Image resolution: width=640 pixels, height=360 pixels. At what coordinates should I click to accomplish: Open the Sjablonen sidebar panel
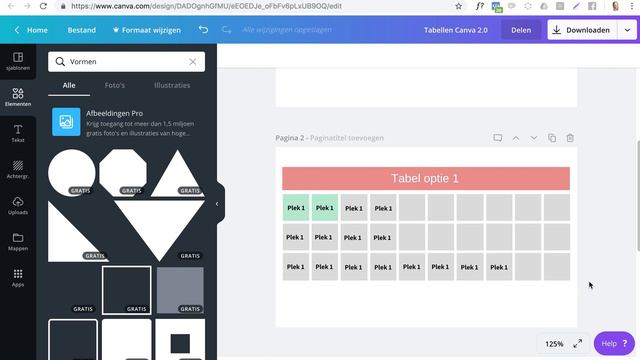[x=18, y=62]
